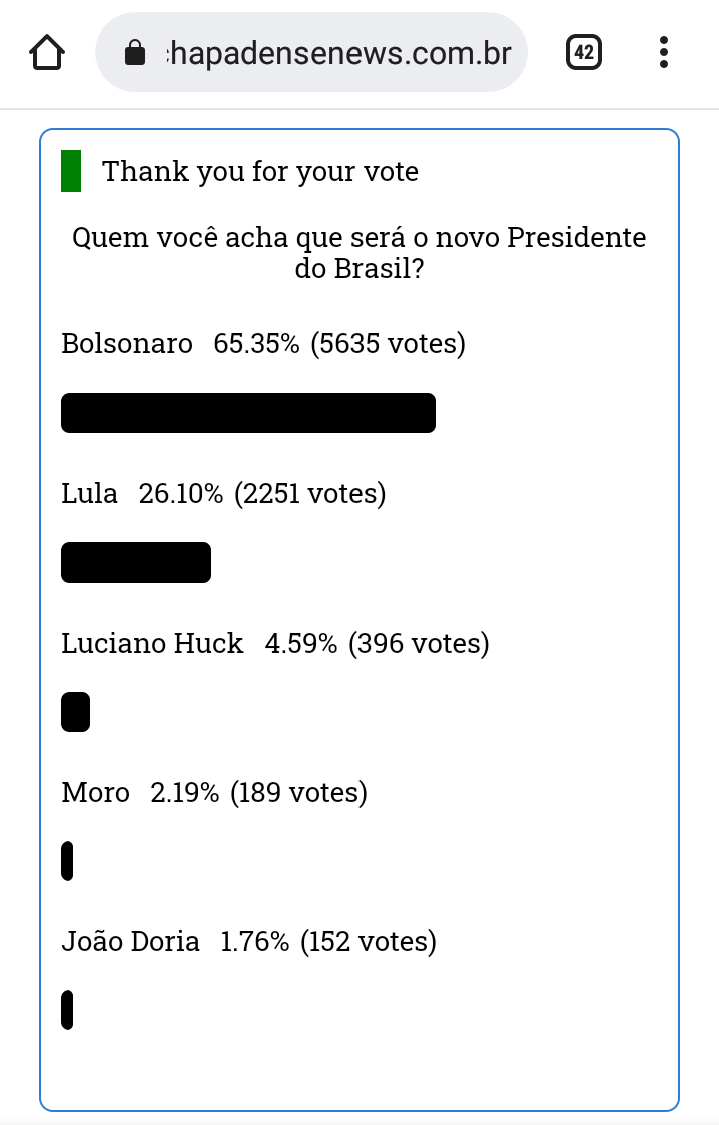Screen dimensions: 719x1125
Task: Click the 'Thank you for your vote' message
Action: 260,171
